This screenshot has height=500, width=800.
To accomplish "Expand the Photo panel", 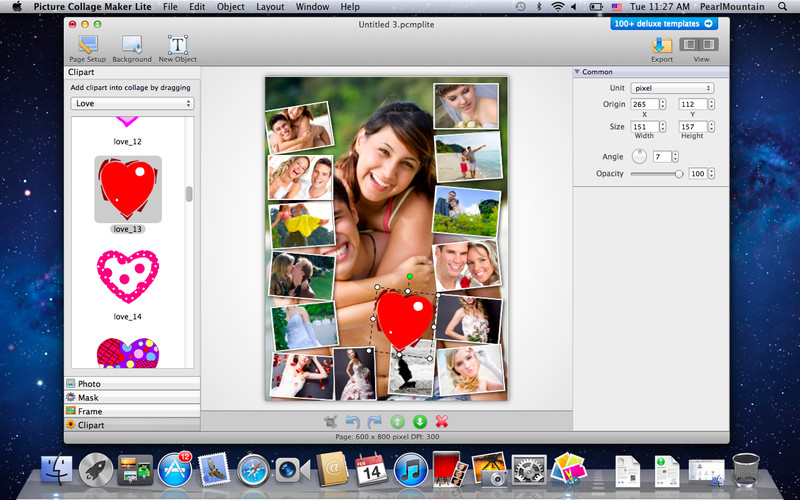I will pyautogui.click(x=132, y=384).
